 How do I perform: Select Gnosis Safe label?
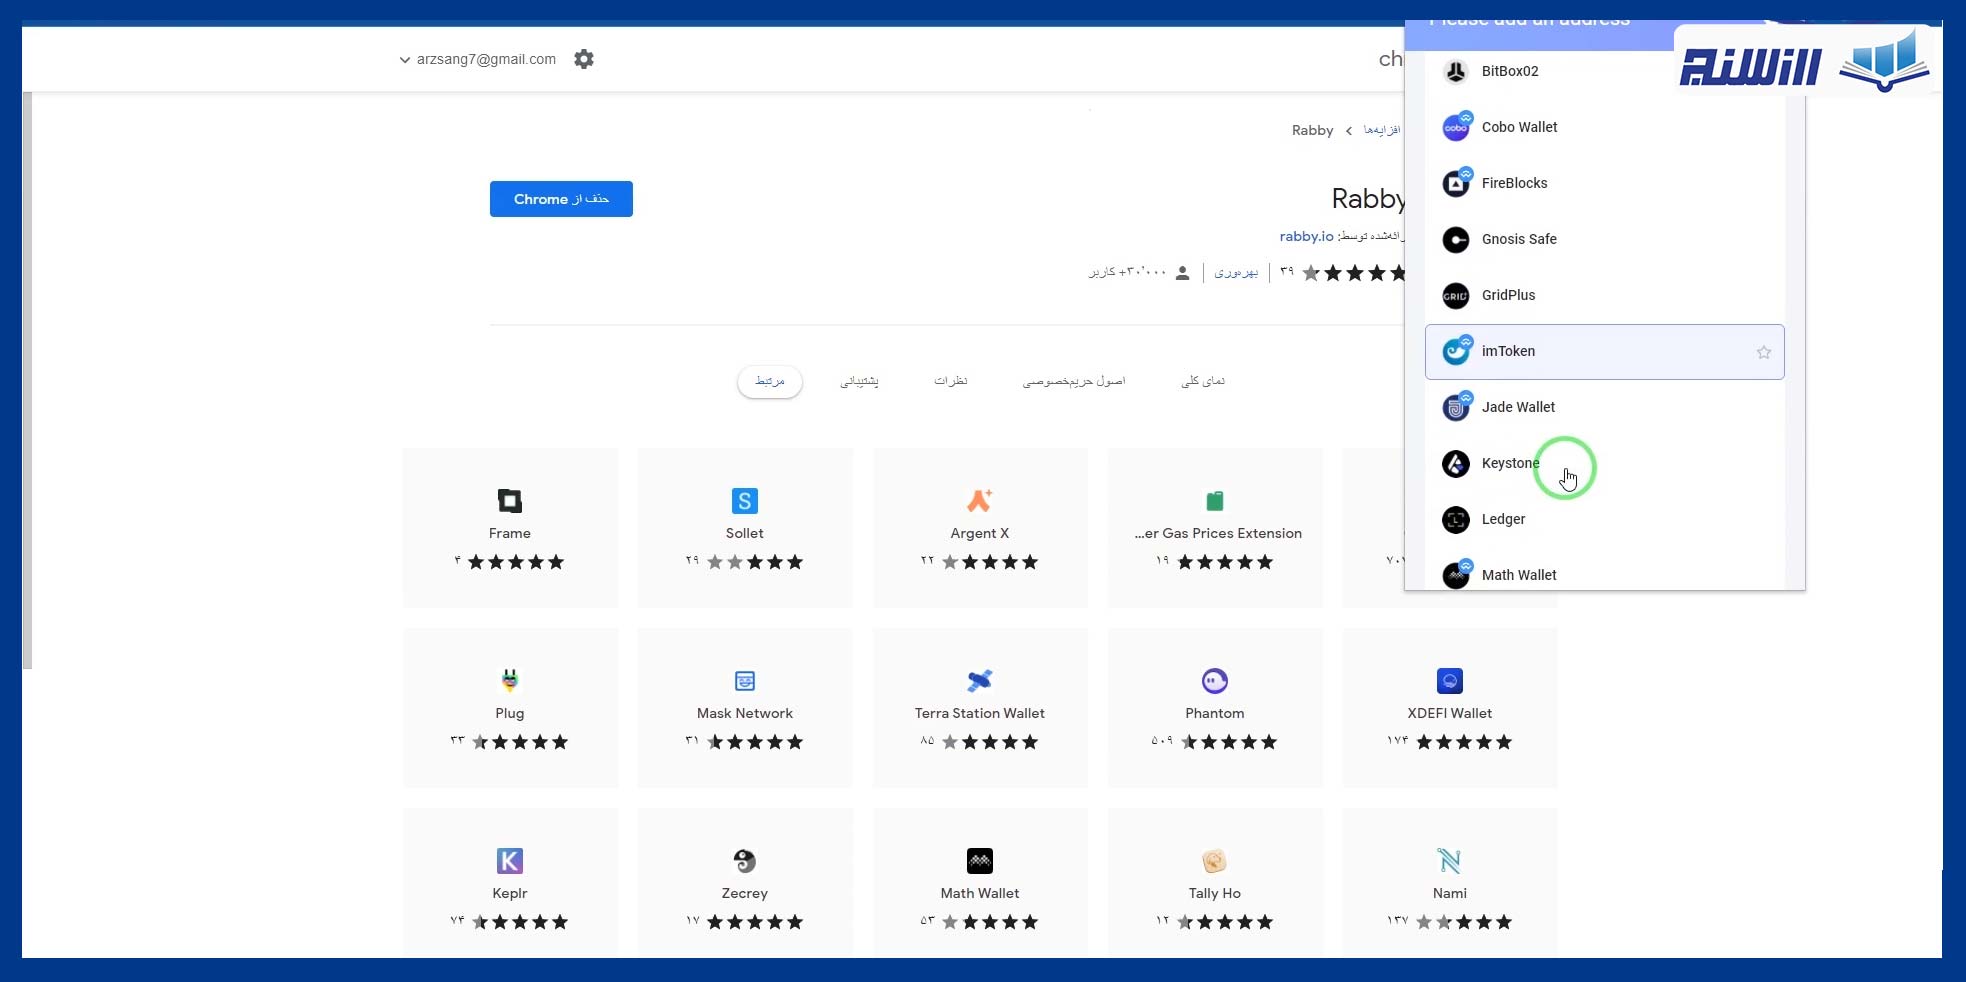pyautogui.click(x=1519, y=239)
